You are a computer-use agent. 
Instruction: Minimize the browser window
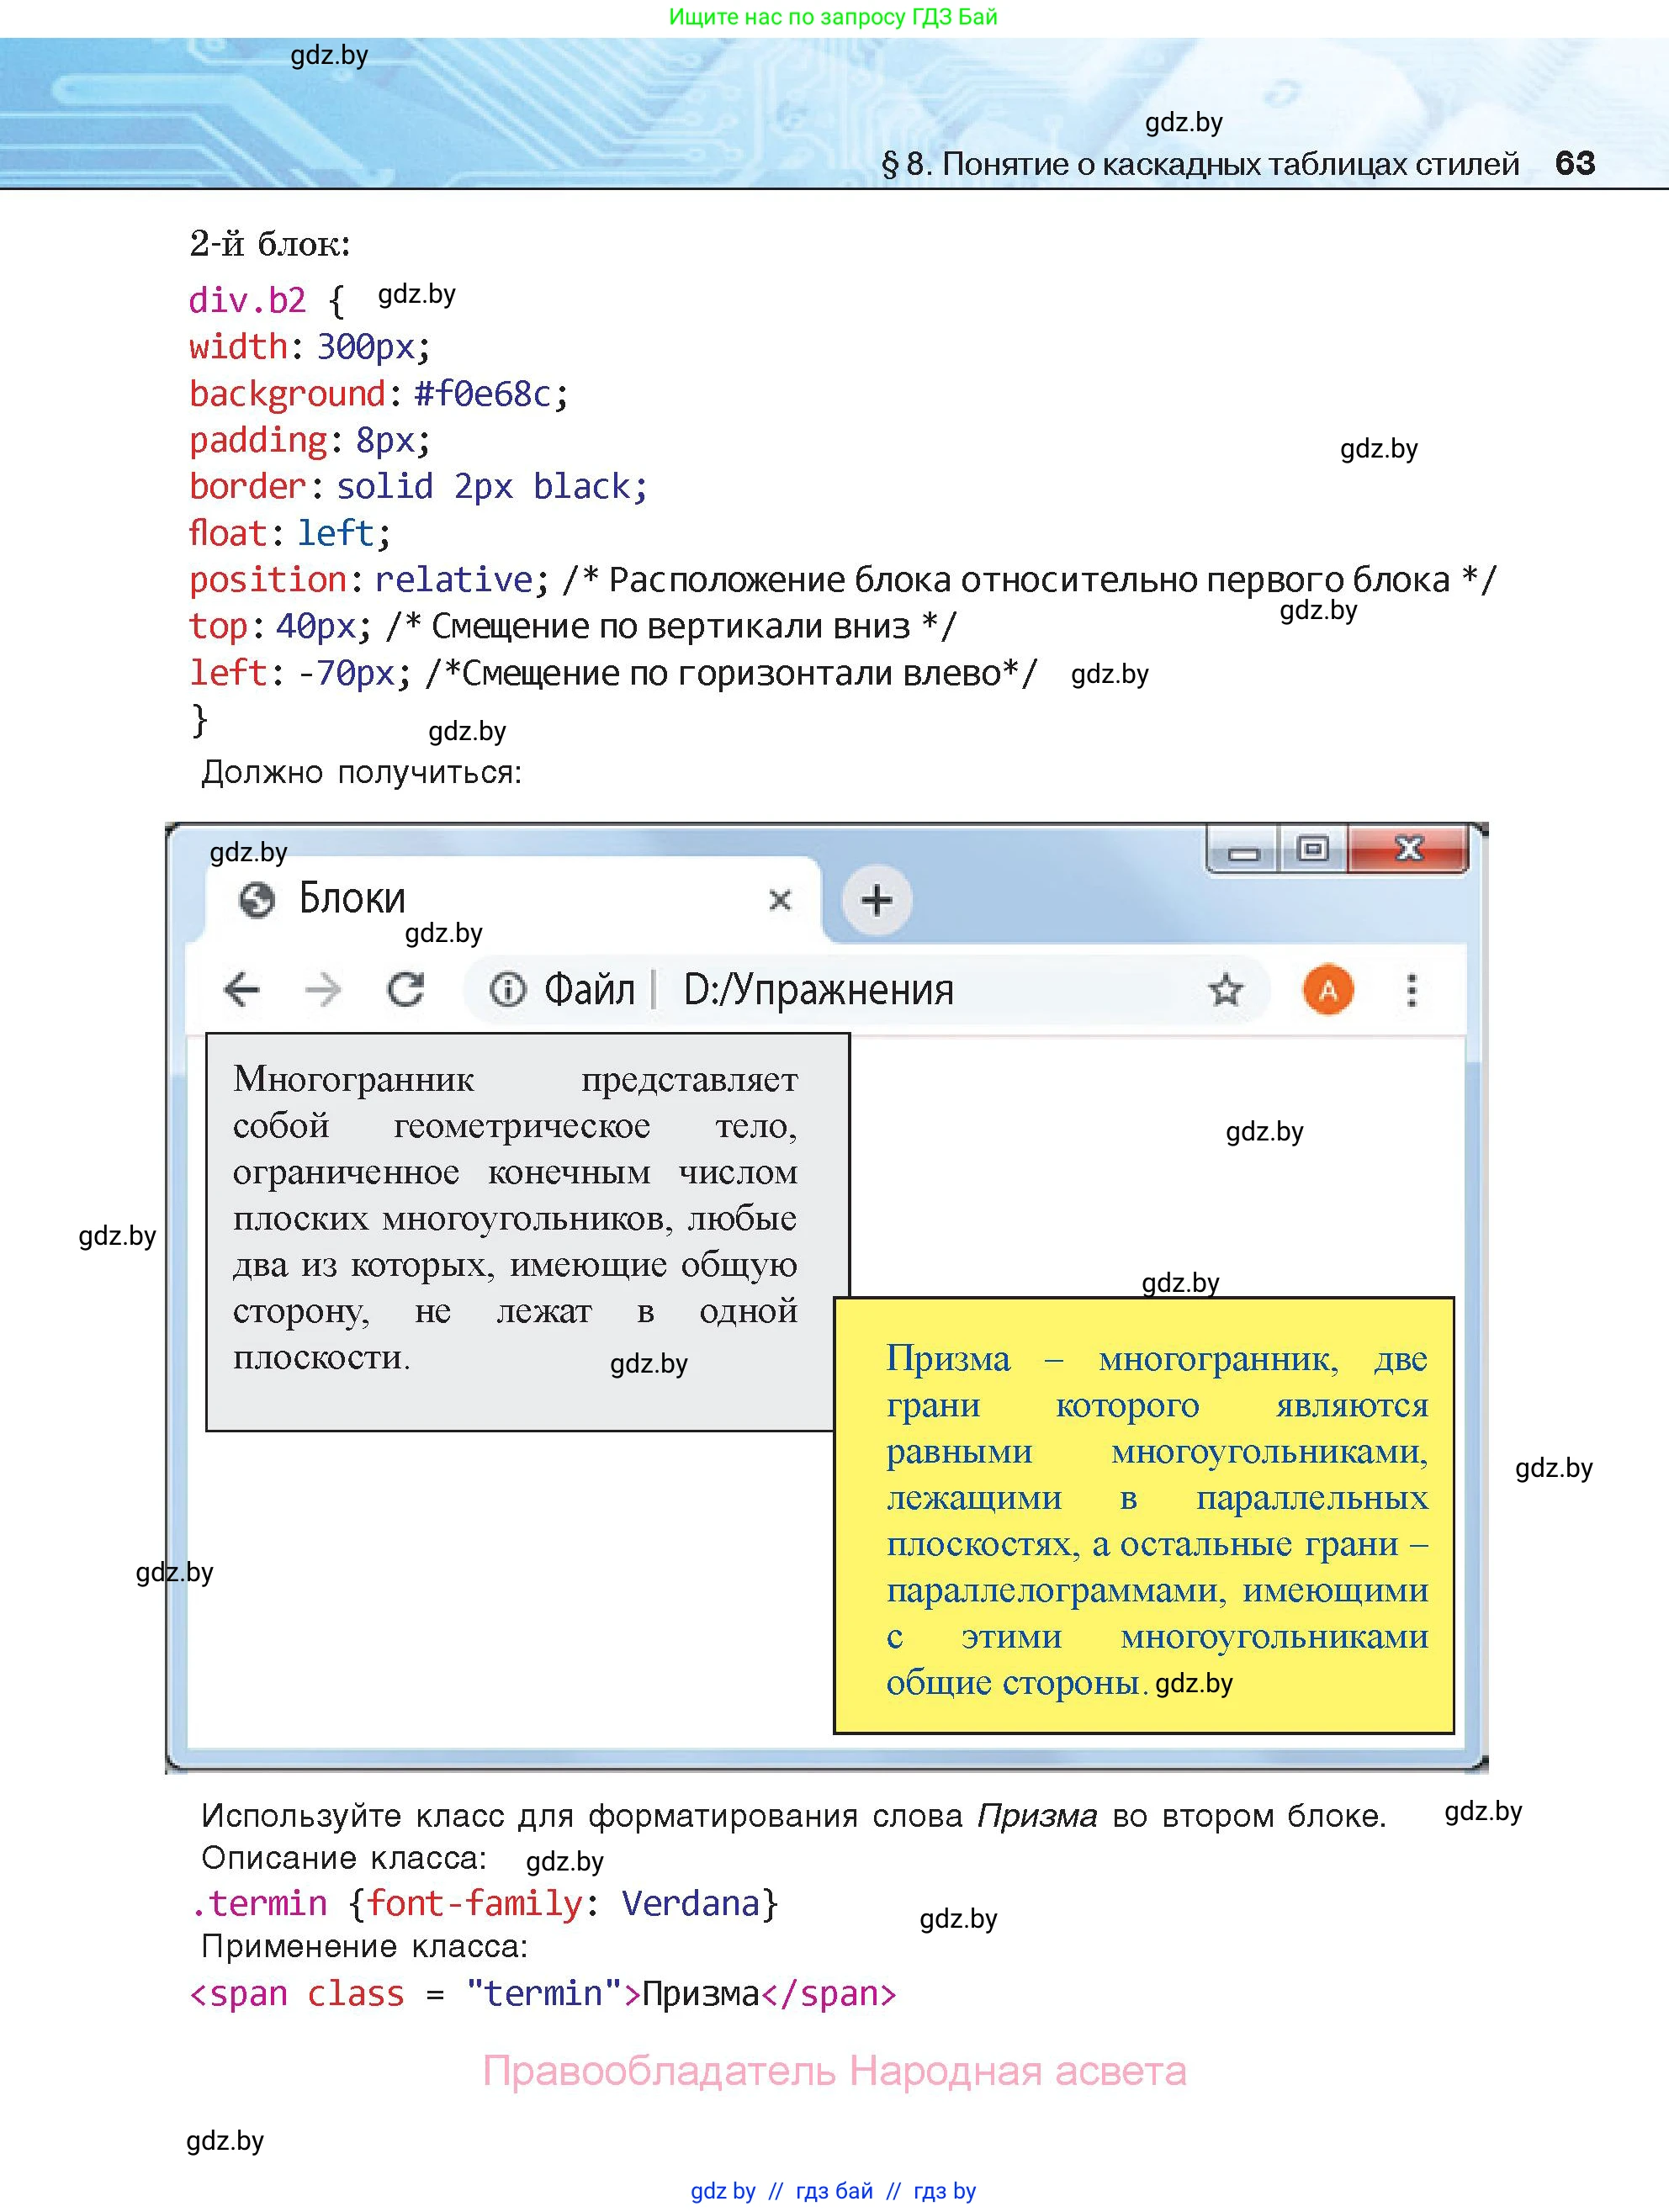[x=1243, y=852]
